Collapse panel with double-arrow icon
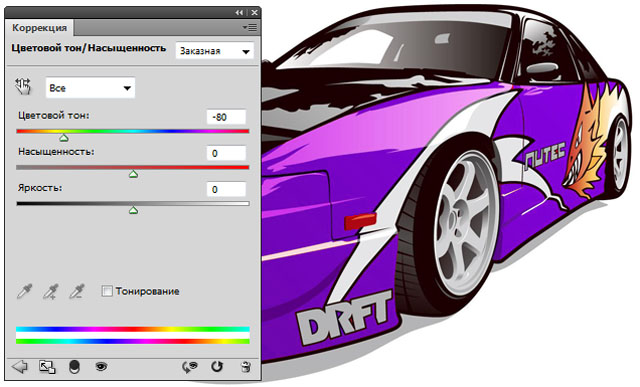This screenshot has width=640, height=387. pos(240,13)
